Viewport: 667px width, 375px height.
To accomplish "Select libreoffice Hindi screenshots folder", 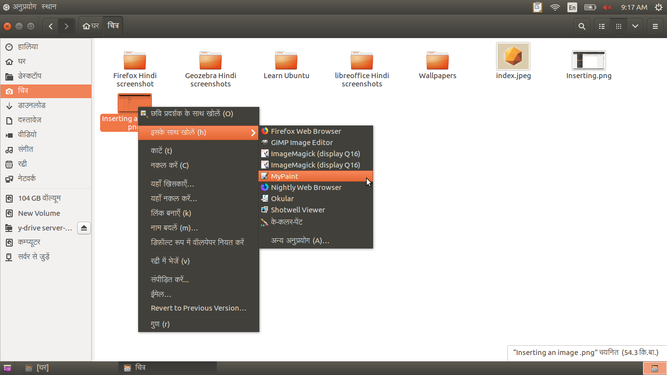I will [362, 69].
